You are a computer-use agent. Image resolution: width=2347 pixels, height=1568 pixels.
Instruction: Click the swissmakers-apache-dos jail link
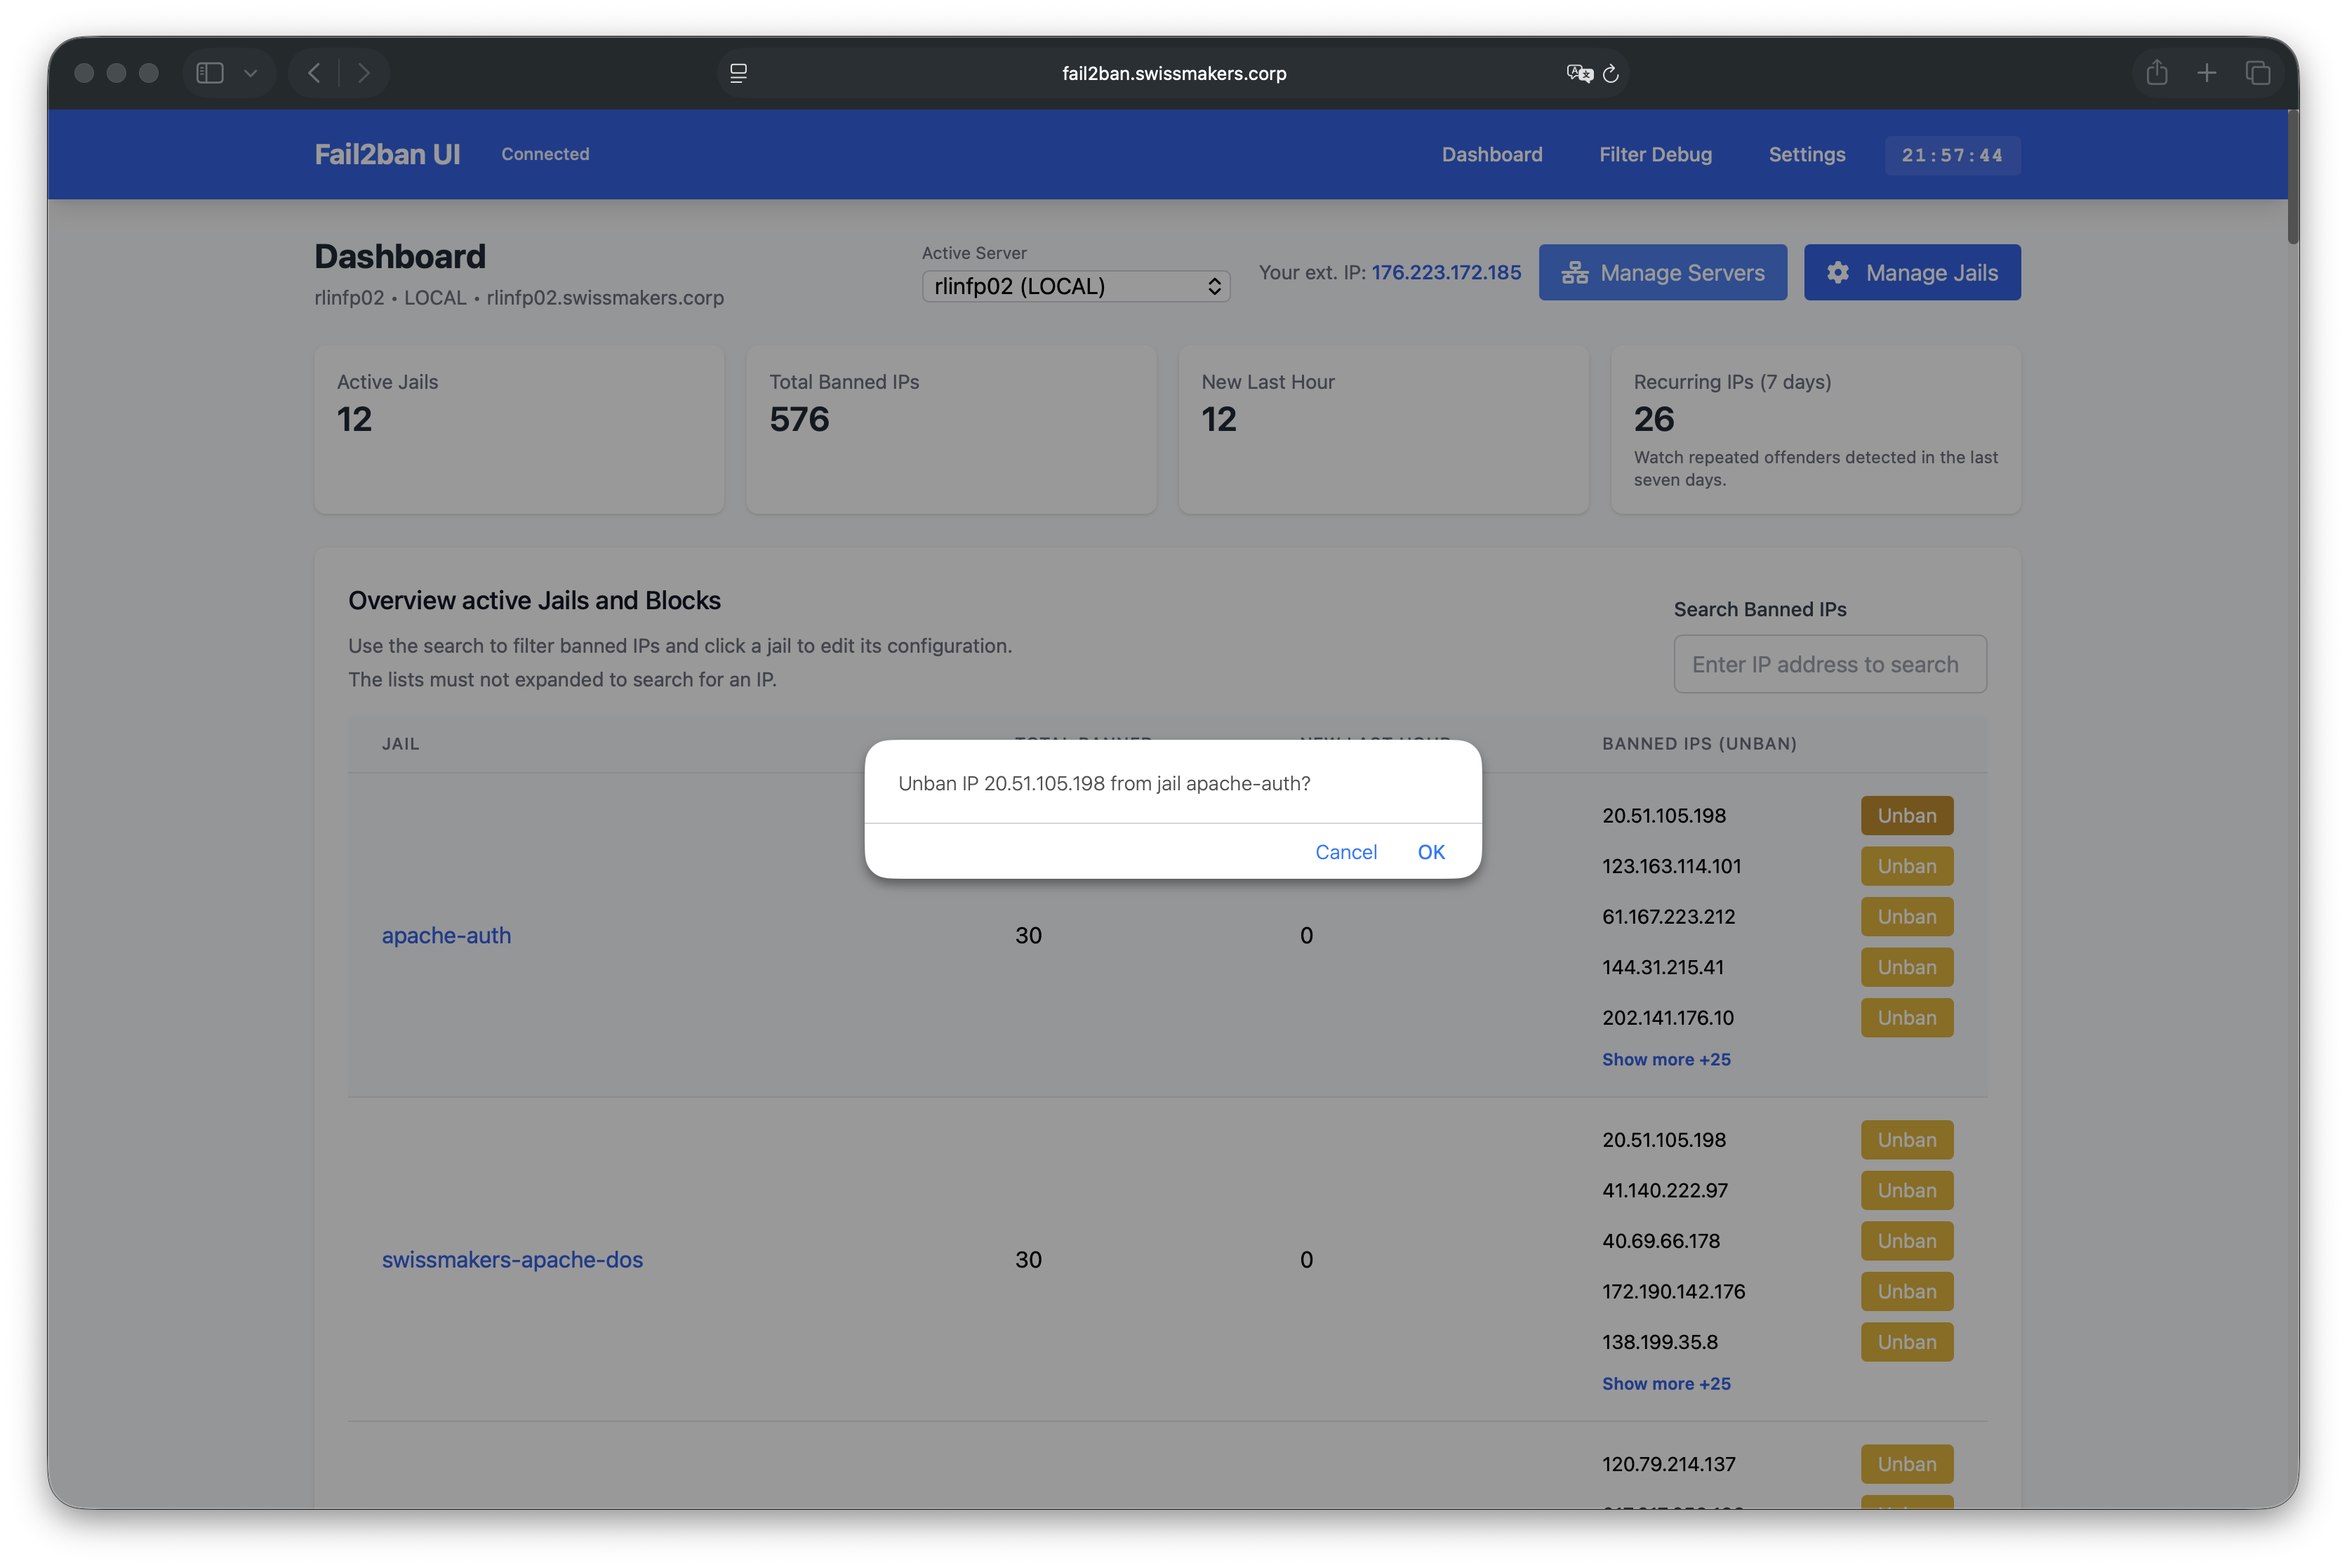click(x=512, y=1259)
